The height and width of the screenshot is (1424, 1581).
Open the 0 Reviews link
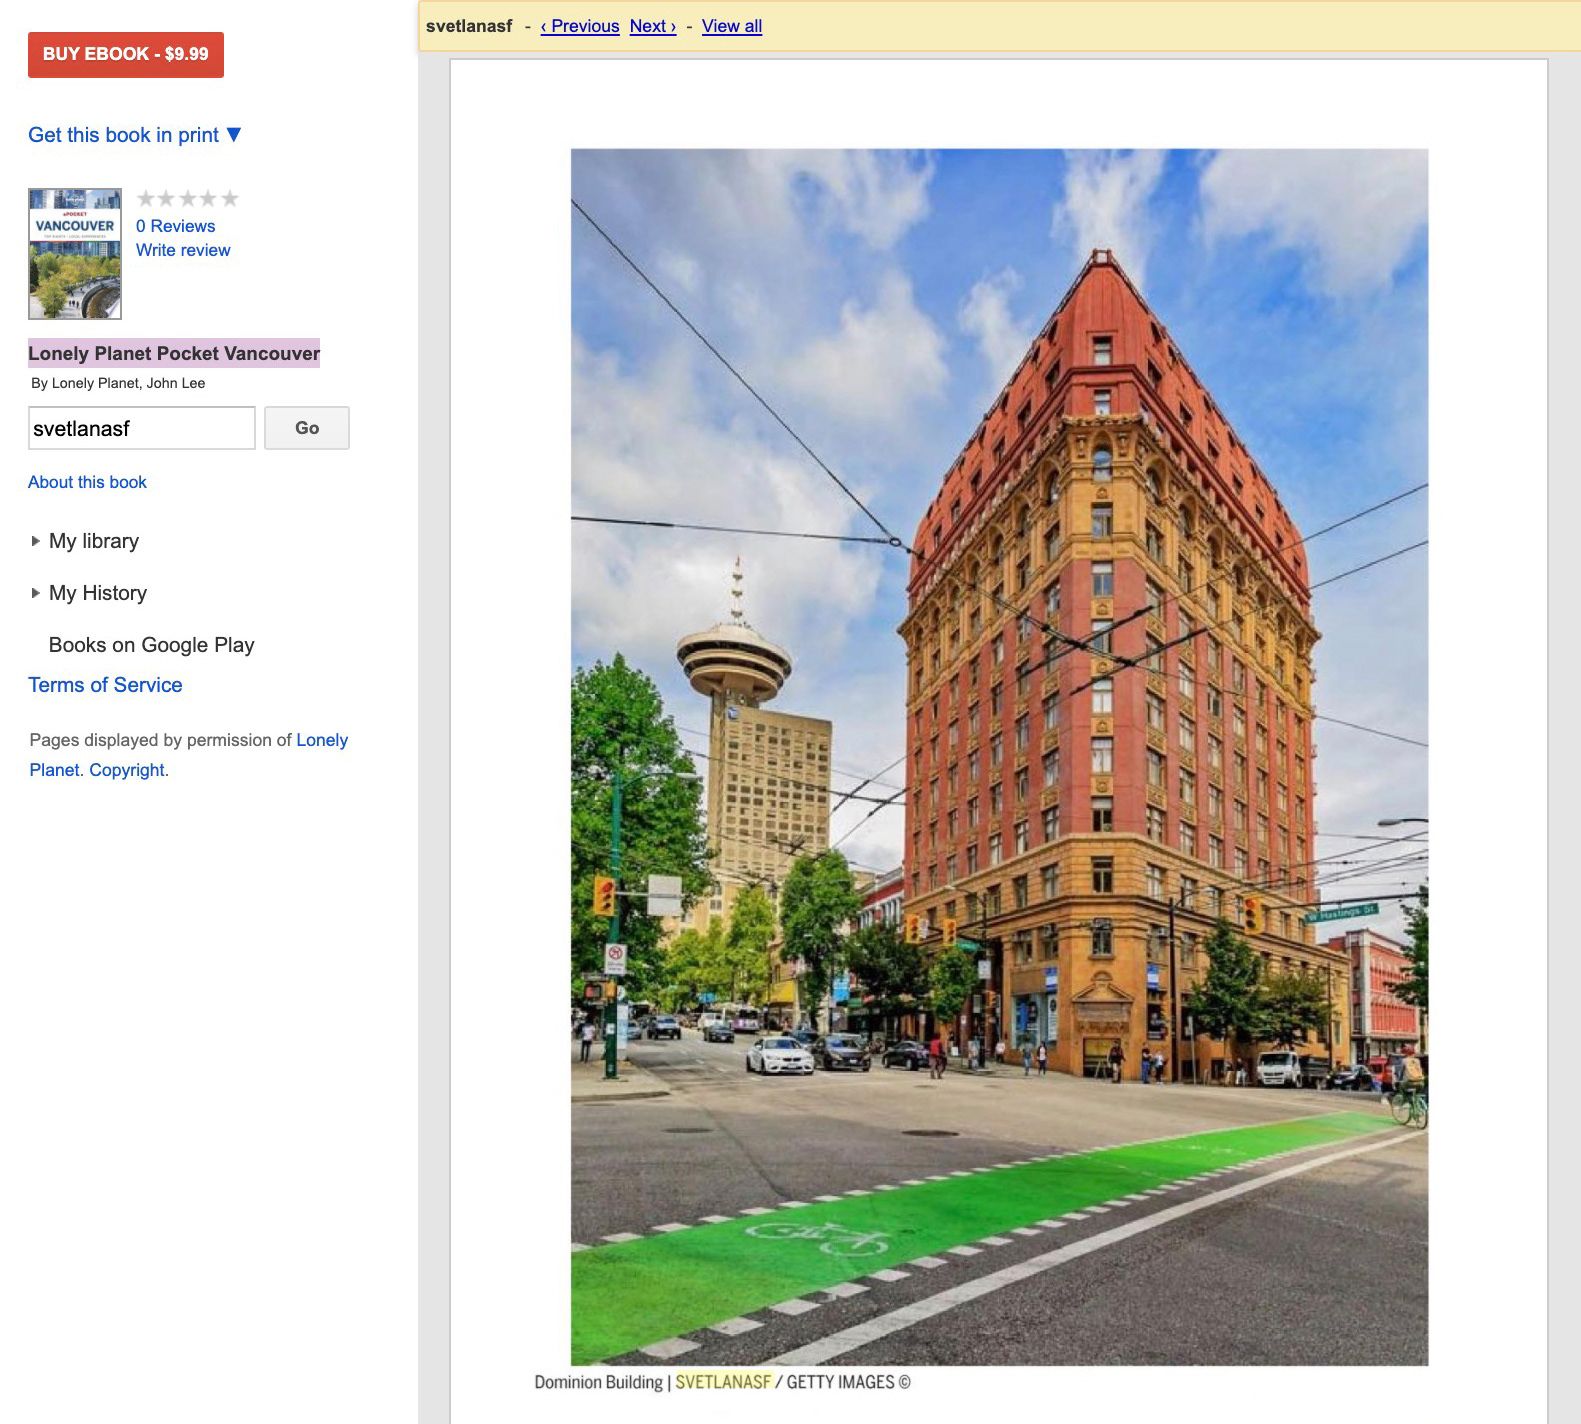[176, 226]
